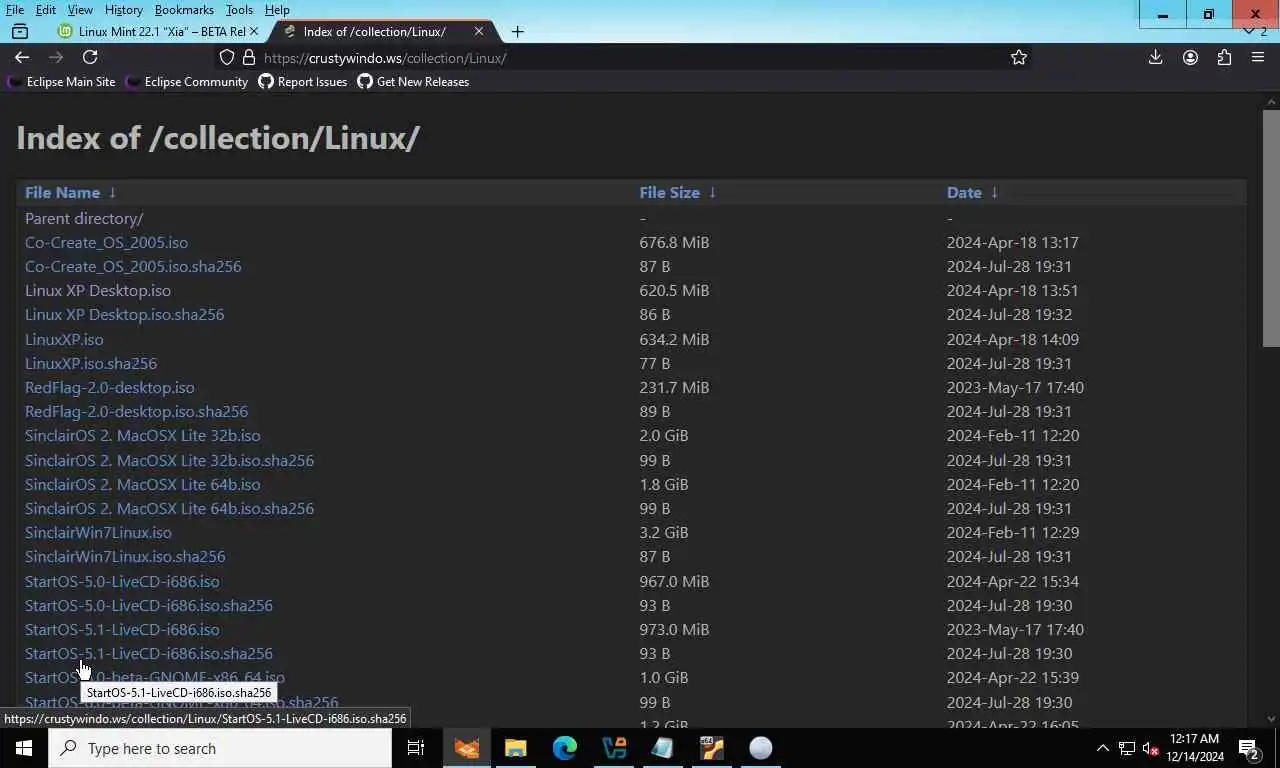Image resolution: width=1280 pixels, height=768 pixels.
Task: Open SinclairWin7Linux.iso.sha256 link
Action: (x=125, y=556)
